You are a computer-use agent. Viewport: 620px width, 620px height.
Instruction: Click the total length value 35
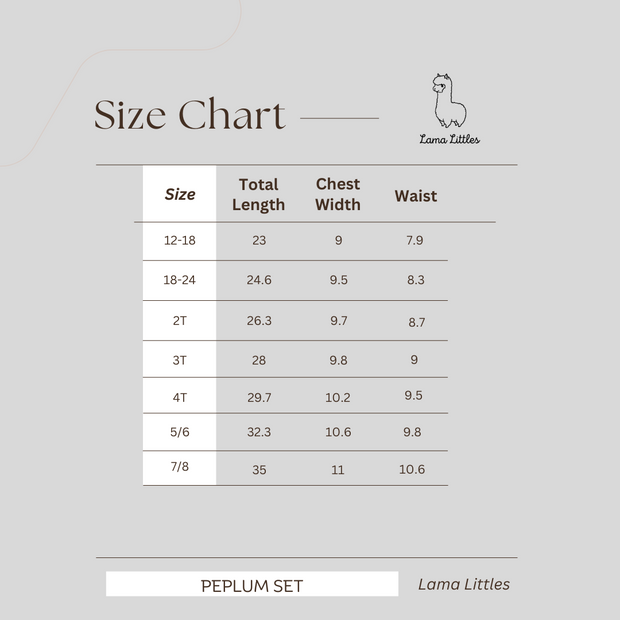pos(259,469)
